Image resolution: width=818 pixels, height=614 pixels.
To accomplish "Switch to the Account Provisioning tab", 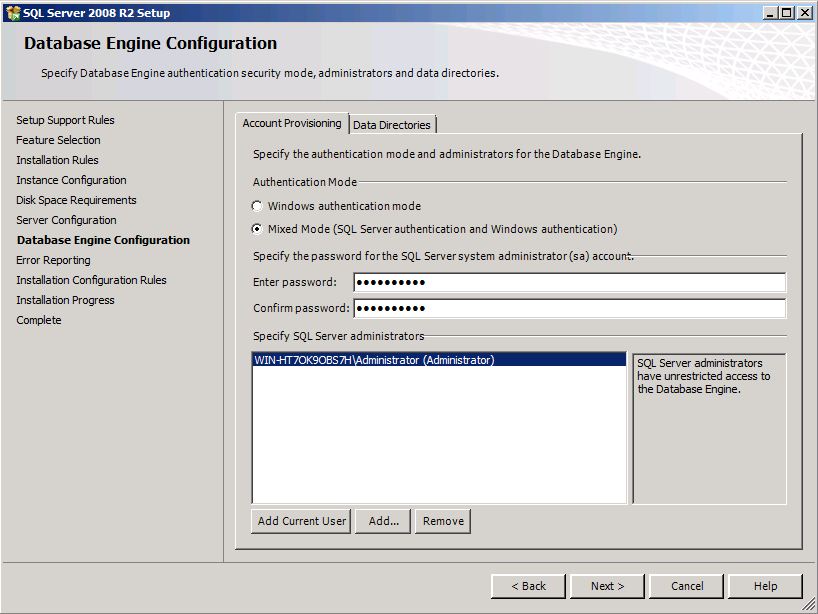I will 293,124.
